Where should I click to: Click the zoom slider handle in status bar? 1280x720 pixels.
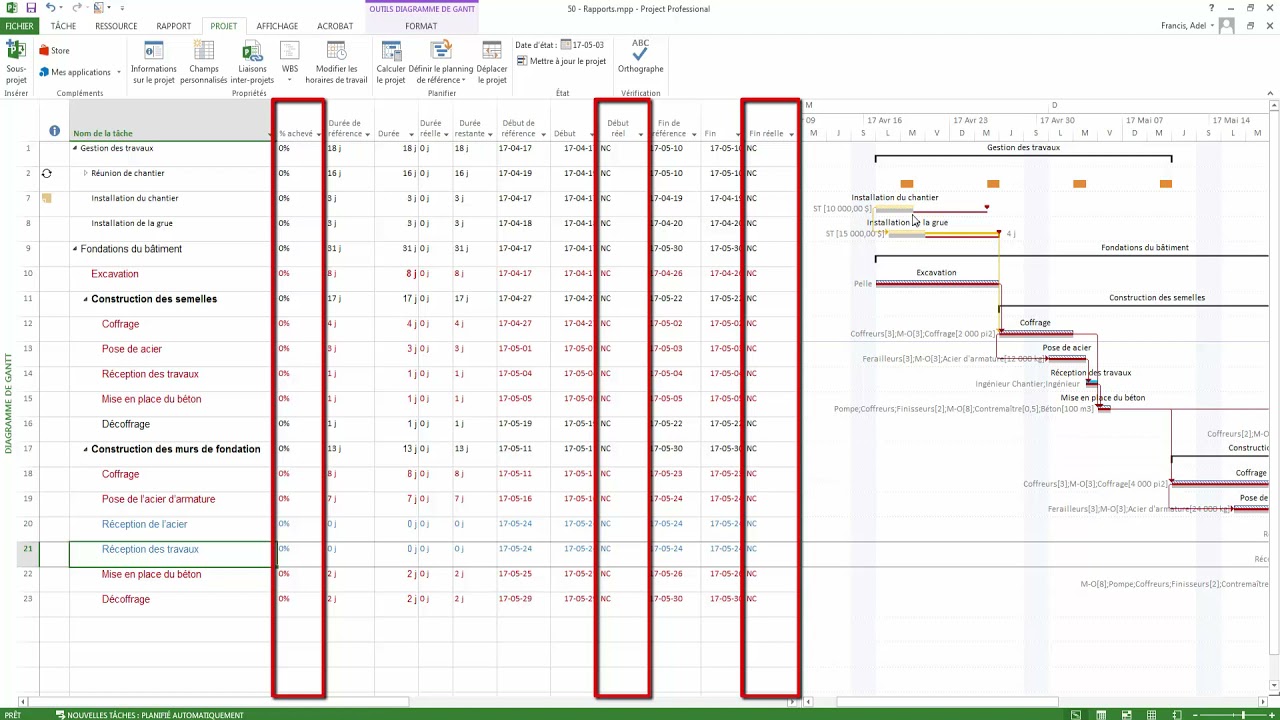(1244, 714)
